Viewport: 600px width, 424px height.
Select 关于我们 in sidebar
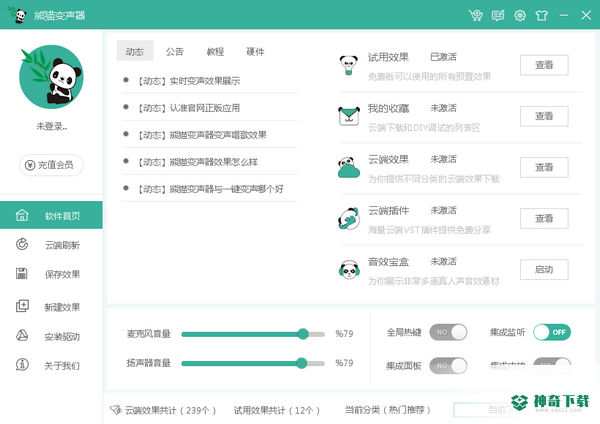tap(51, 365)
